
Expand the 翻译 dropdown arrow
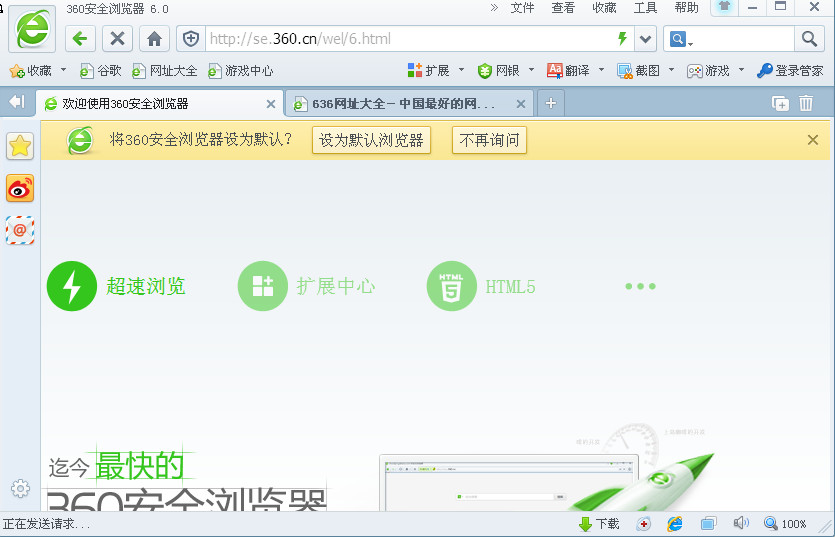(601, 70)
